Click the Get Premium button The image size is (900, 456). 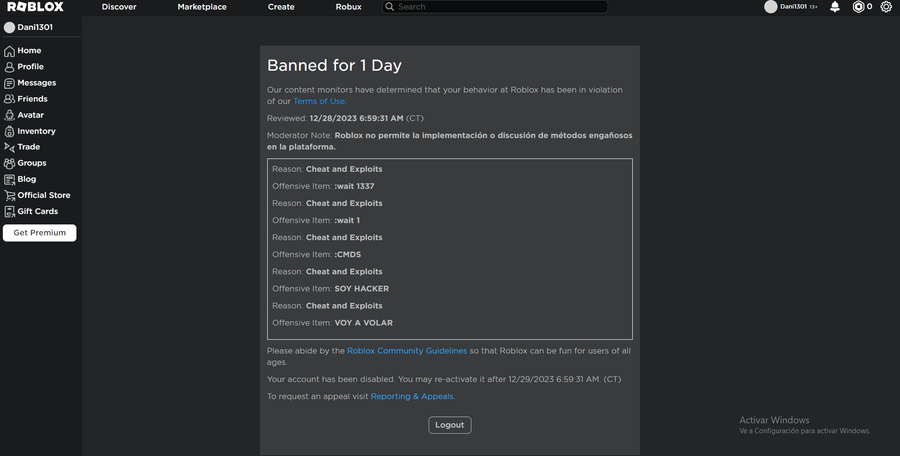[40, 233]
